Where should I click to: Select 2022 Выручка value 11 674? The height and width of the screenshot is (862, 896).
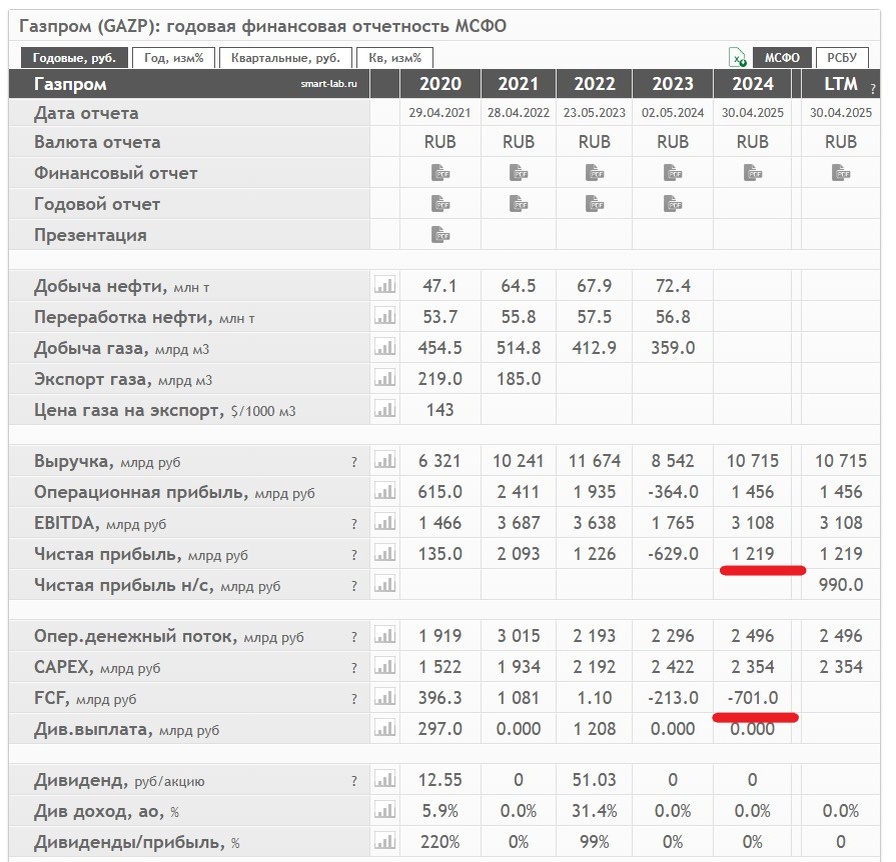[594, 461]
